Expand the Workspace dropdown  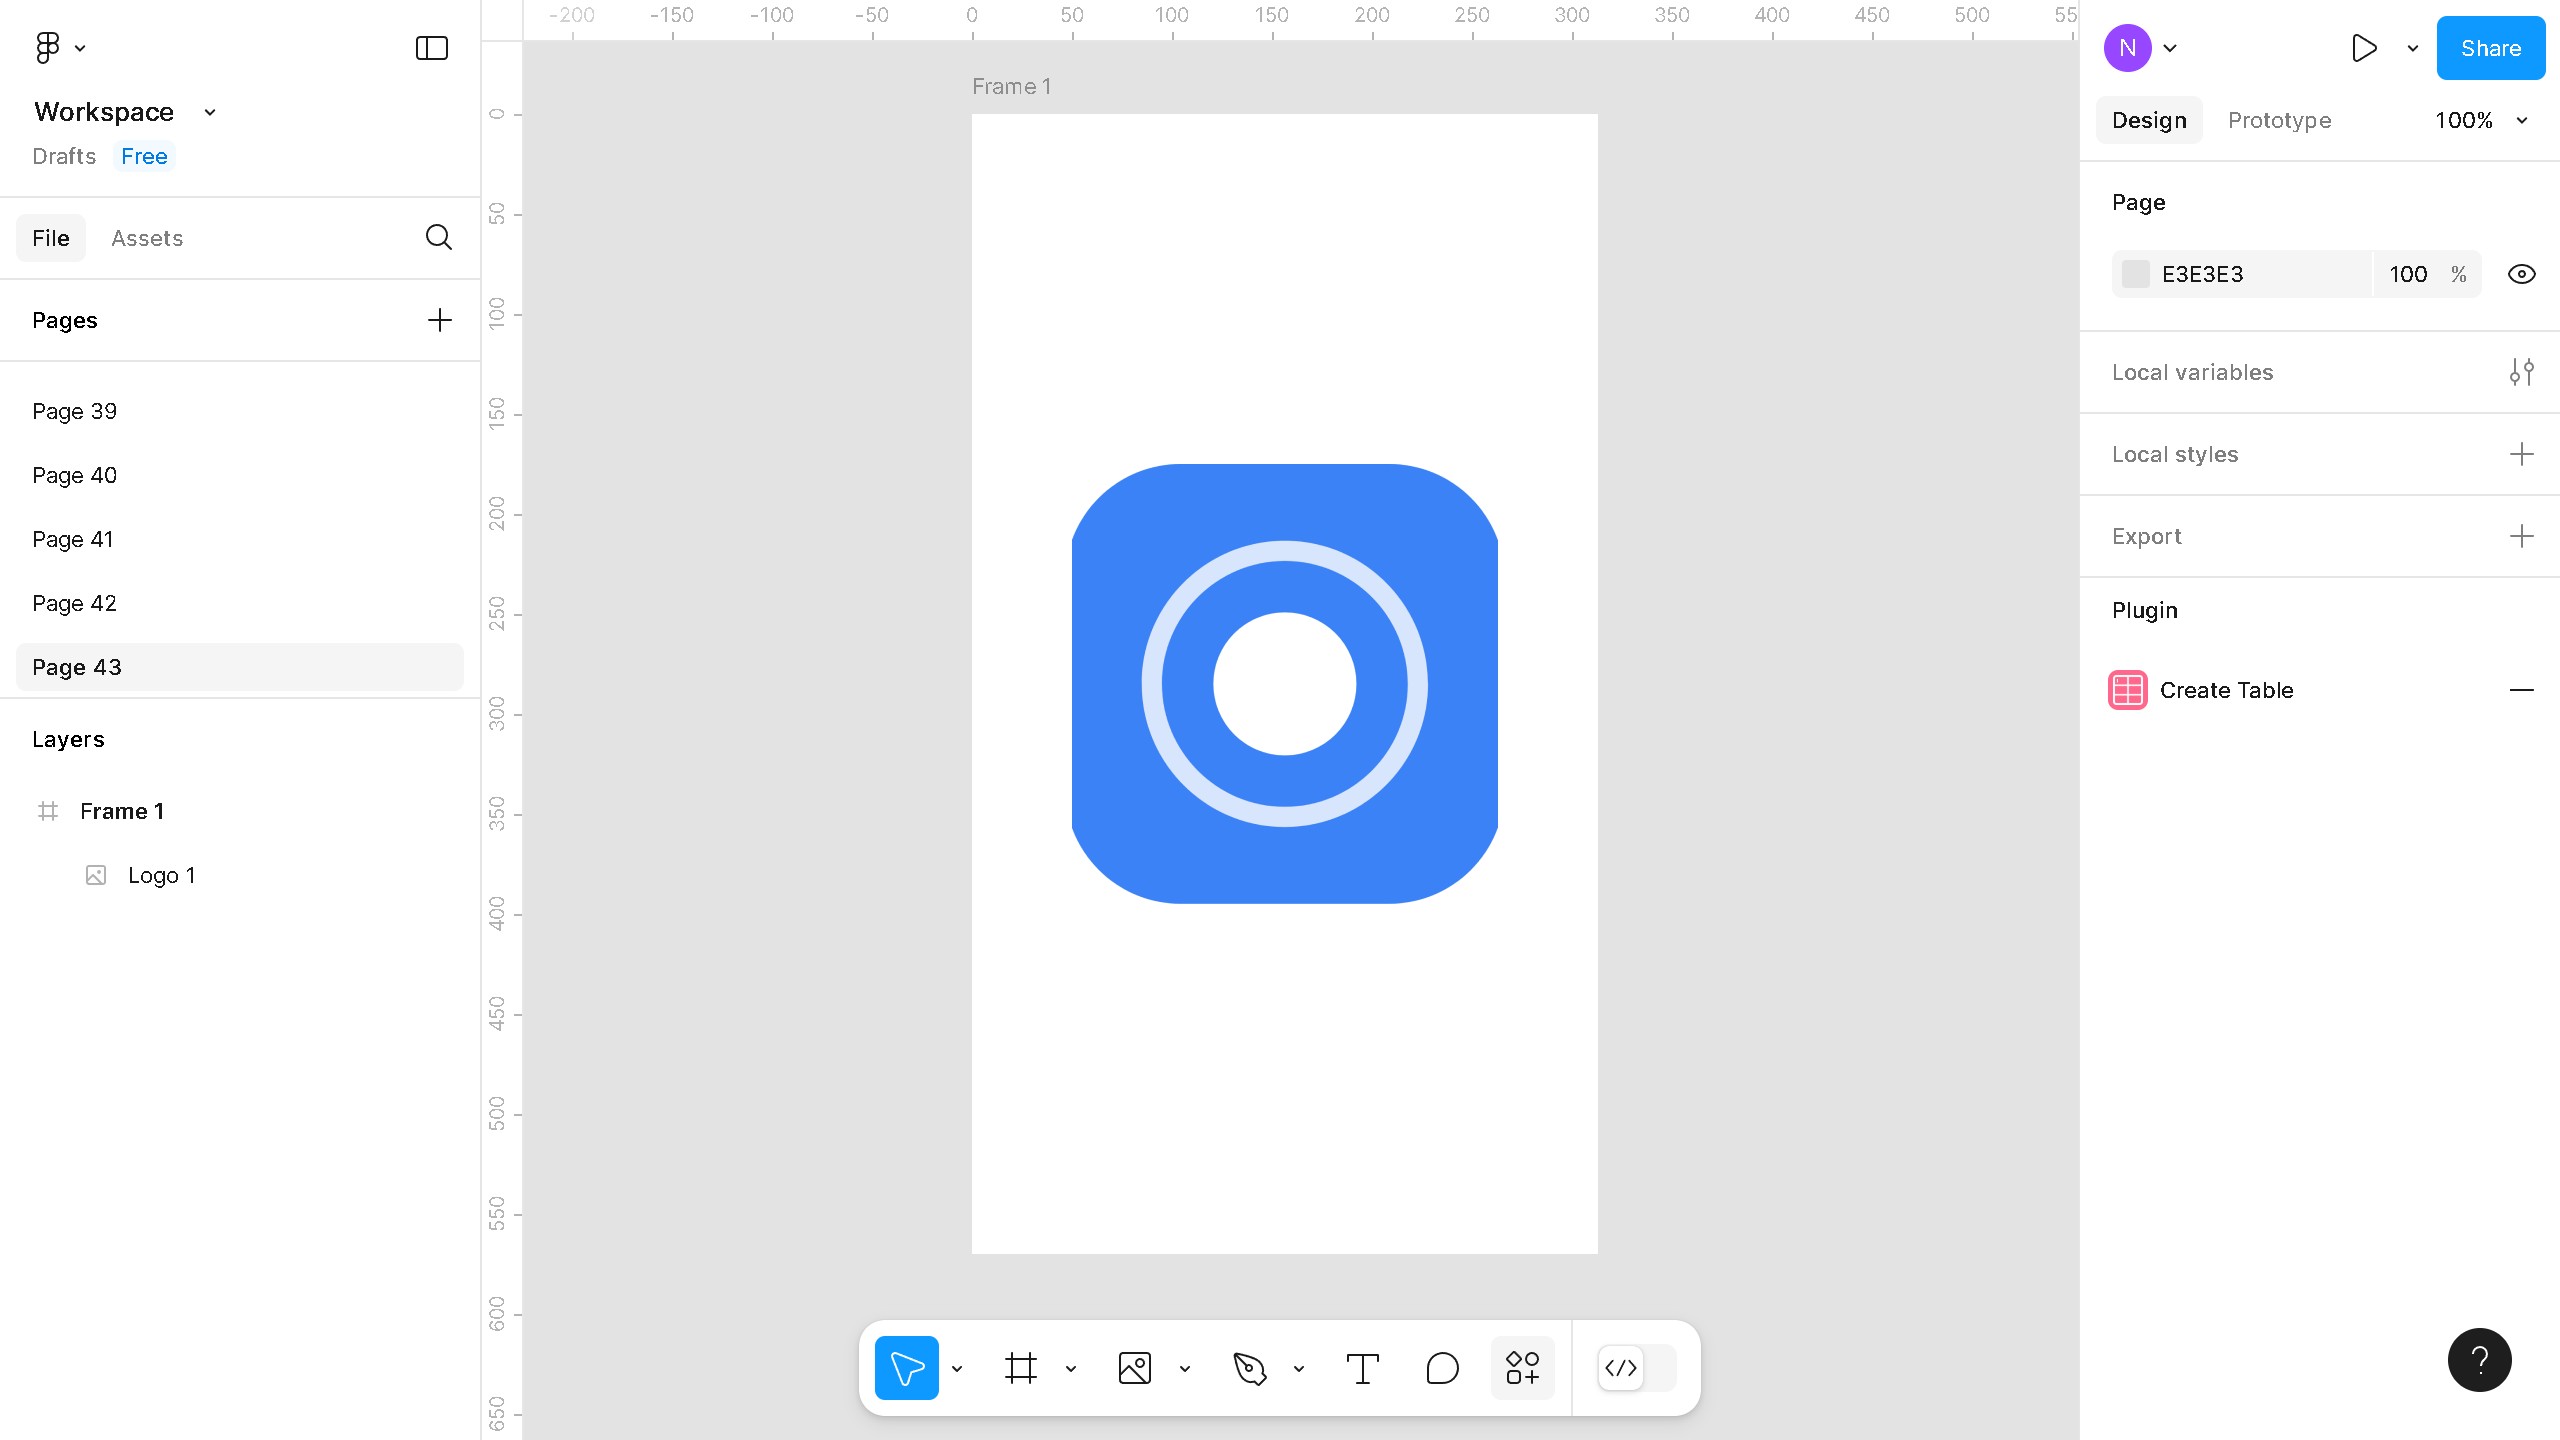coord(208,112)
